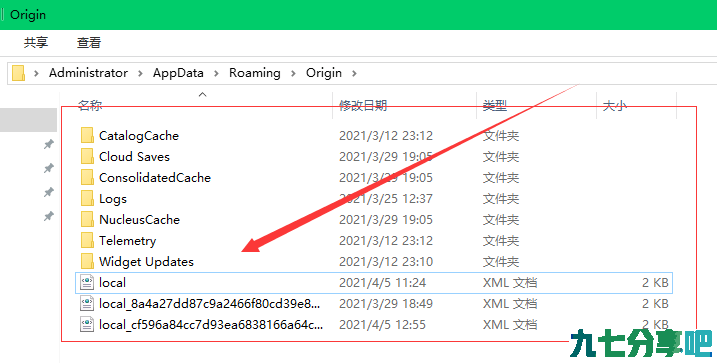Click the date 2021/4/5 11:24
717x363 pixels.
pyautogui.click(x=382, y=283)
